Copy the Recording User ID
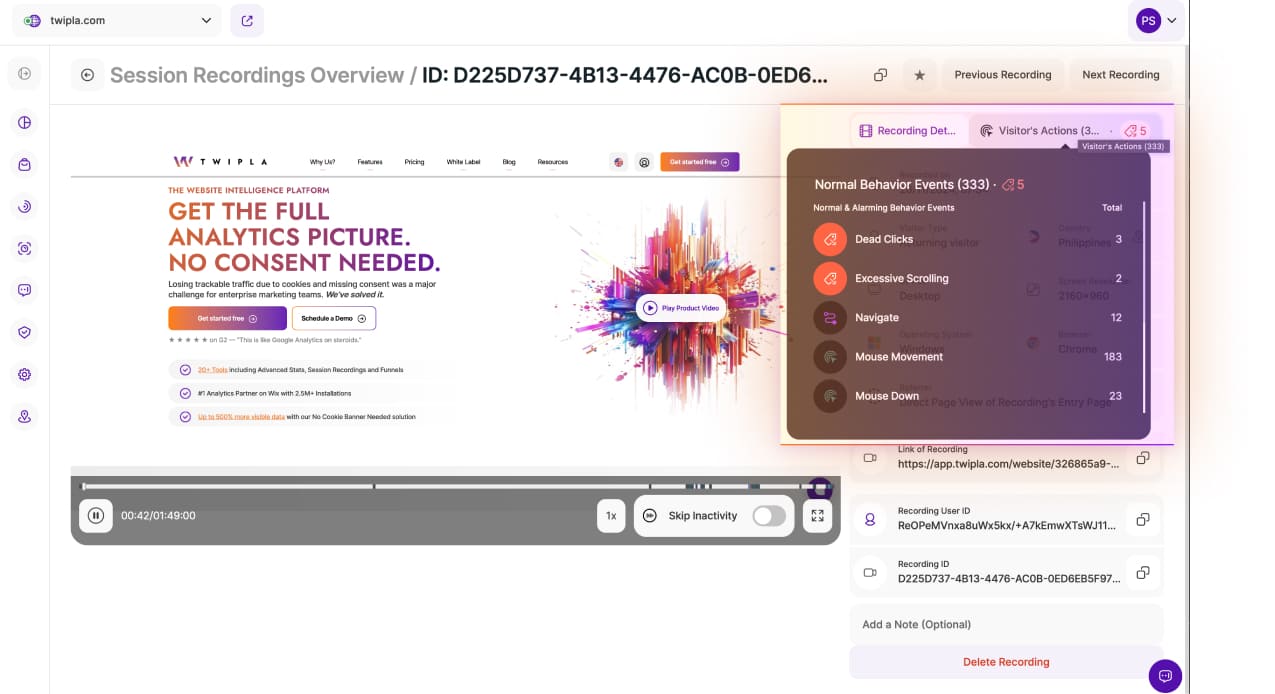 point(1142,519)
